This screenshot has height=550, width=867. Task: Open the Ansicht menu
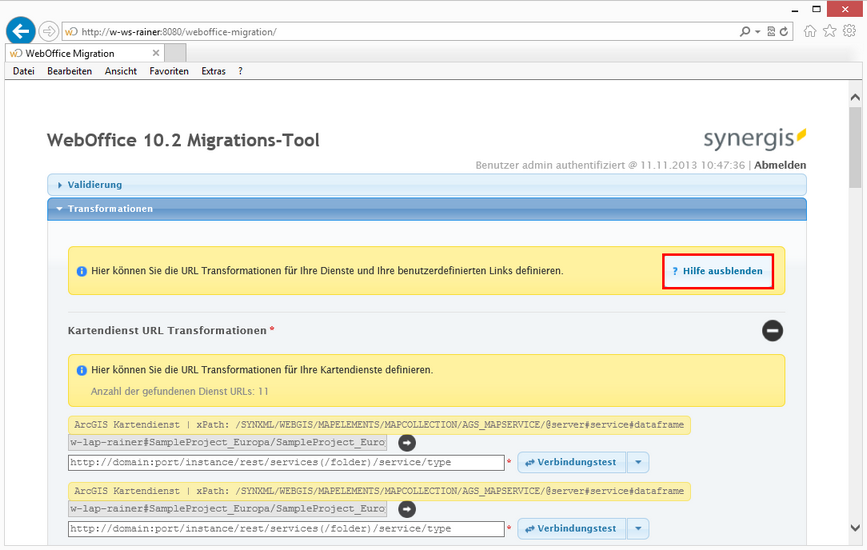click(121, 71)
